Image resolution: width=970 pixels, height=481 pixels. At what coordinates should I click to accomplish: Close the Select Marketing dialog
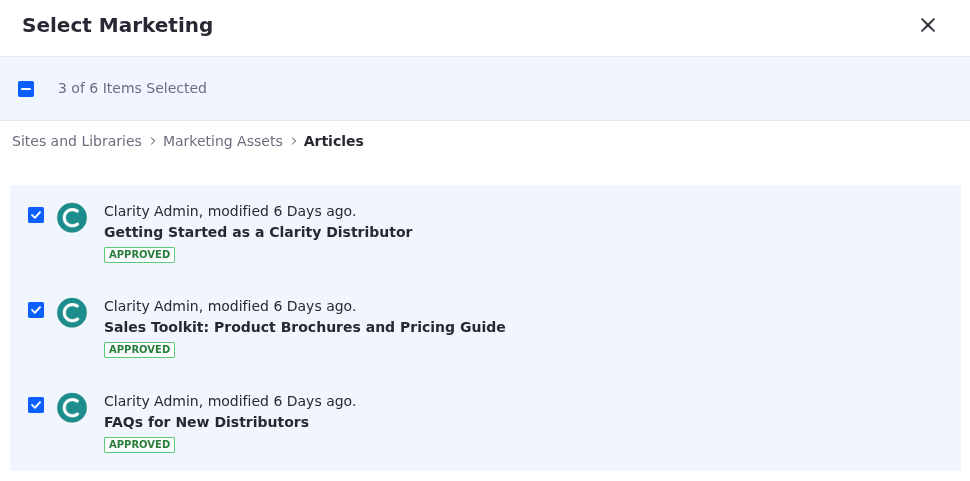click(x=928, y=25)
